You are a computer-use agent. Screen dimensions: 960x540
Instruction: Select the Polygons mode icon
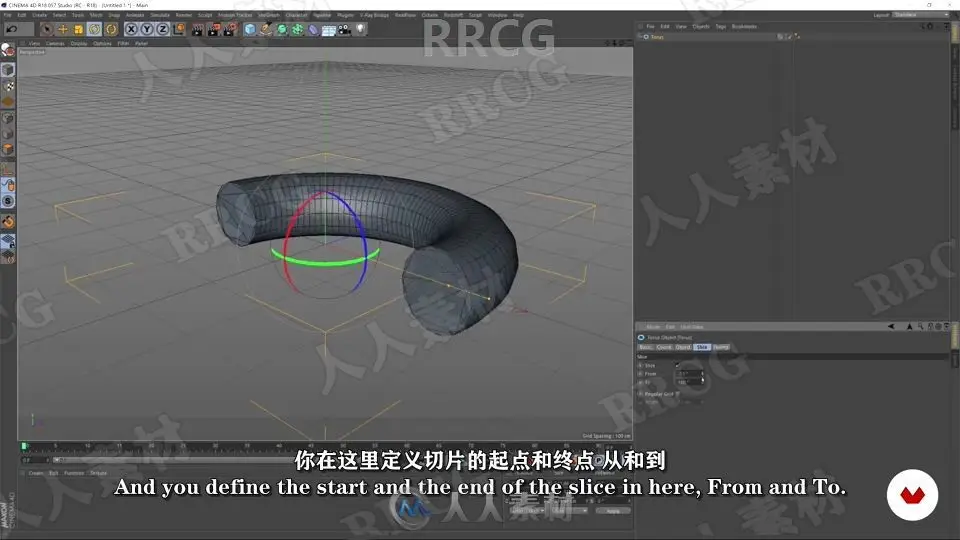point(8,149)
